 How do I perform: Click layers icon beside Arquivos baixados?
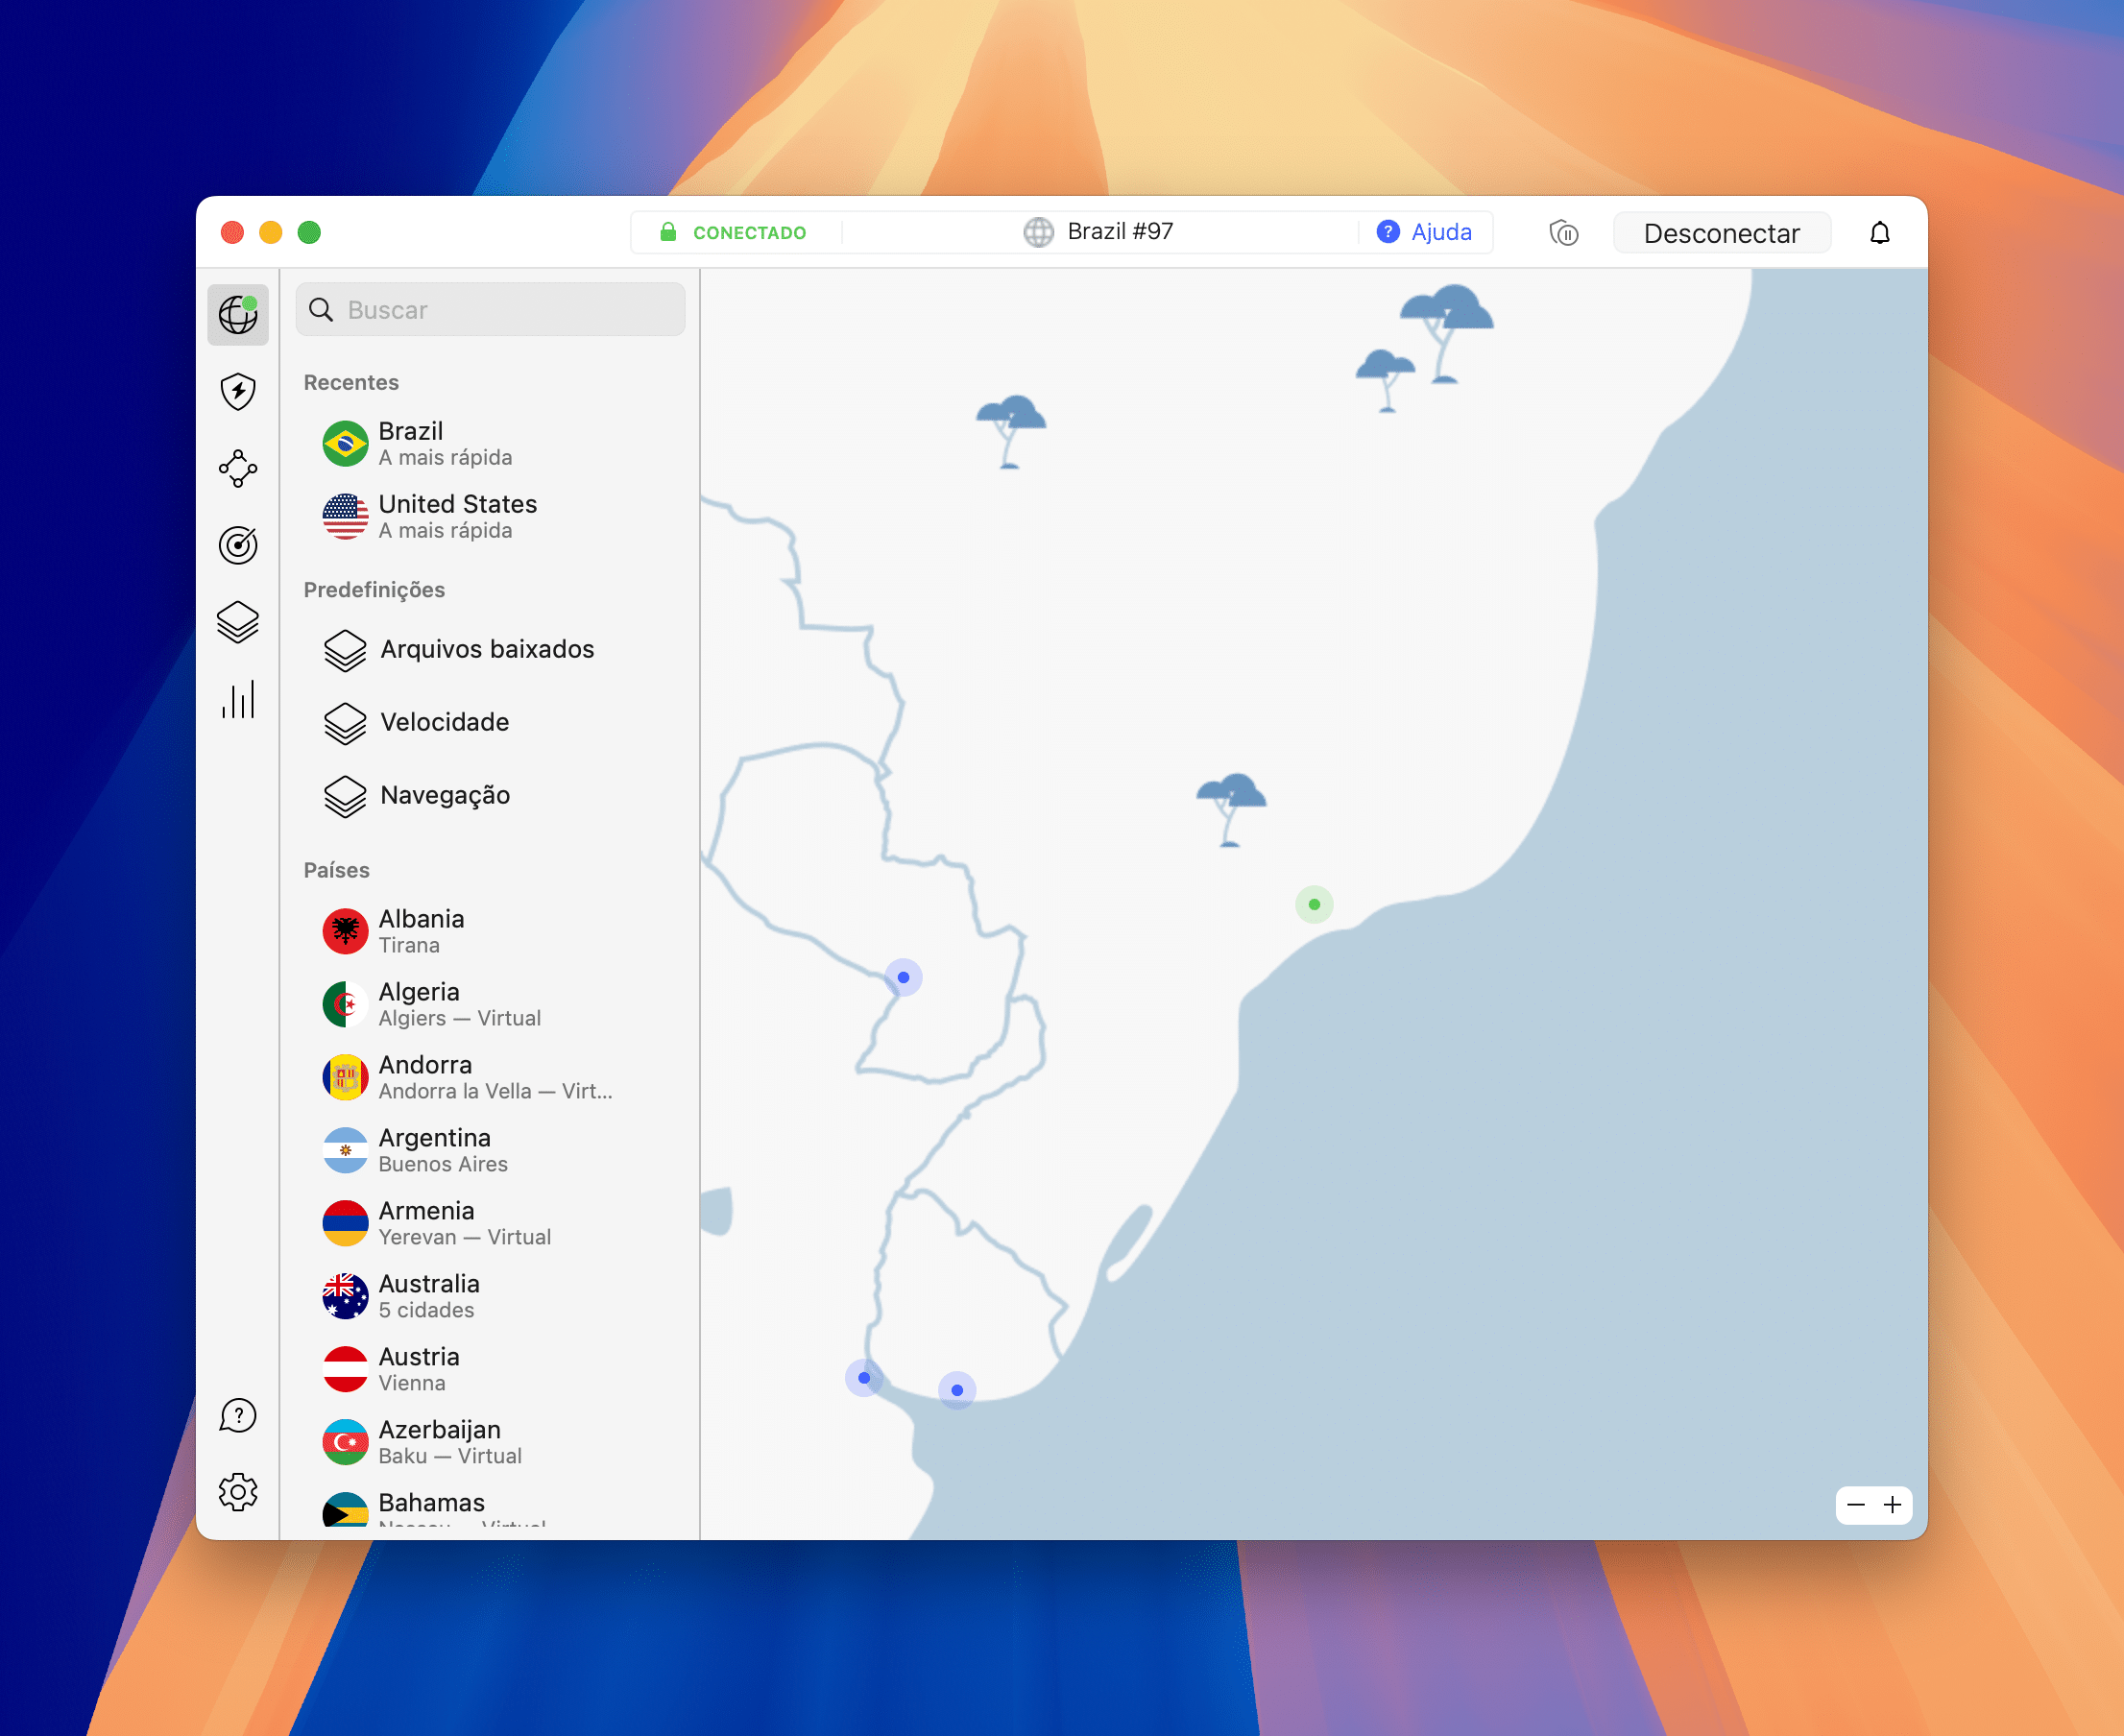345,650
